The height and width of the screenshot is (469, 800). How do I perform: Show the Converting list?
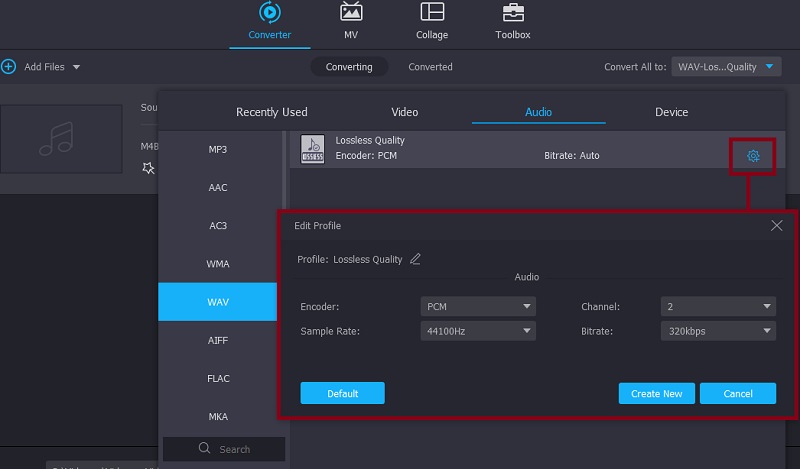349,67
